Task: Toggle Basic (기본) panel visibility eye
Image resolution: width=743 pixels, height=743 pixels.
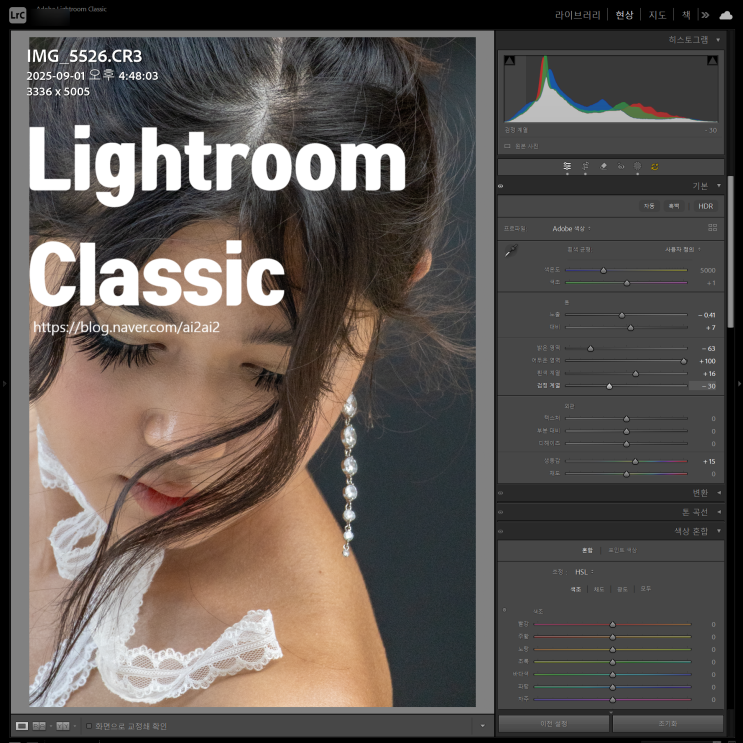Action: pyautogui.click(x=500, y=186)
